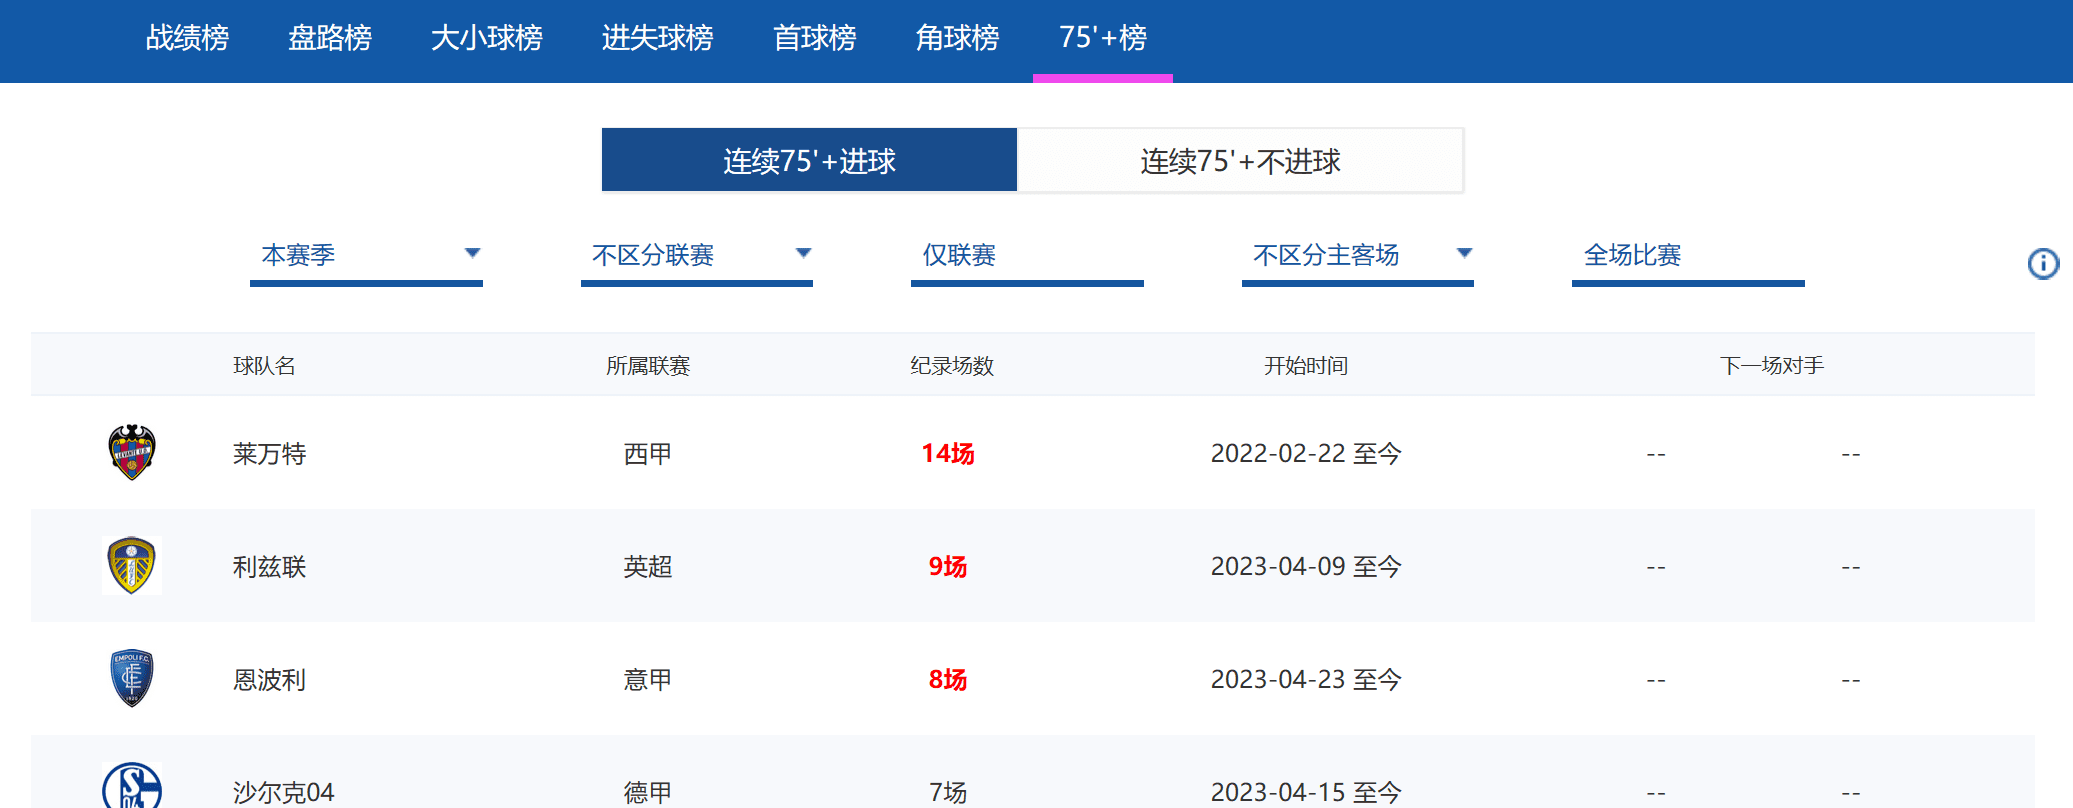Expand the 本赛季 season dropdown
The image size is (2073, 808).
pos(366,256)
